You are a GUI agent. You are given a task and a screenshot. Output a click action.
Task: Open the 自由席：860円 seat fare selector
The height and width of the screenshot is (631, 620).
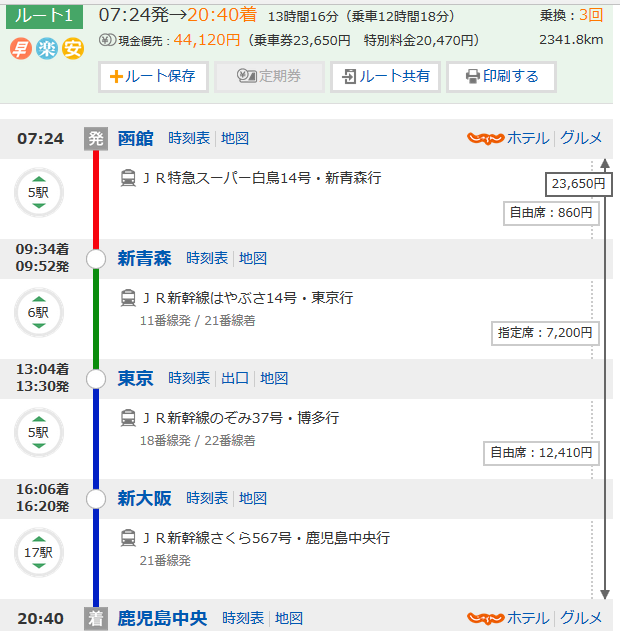coord(550,213)
